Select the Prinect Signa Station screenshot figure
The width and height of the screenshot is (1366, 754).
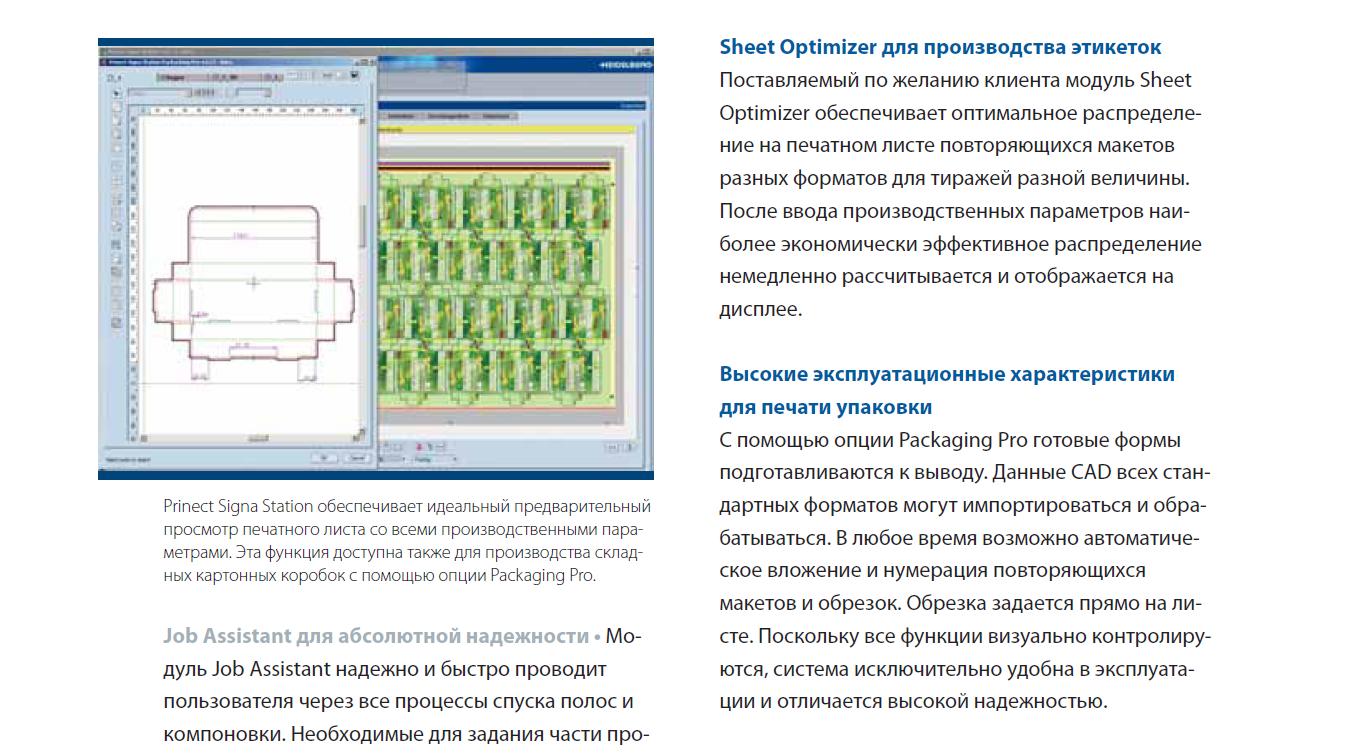(376, 259)
